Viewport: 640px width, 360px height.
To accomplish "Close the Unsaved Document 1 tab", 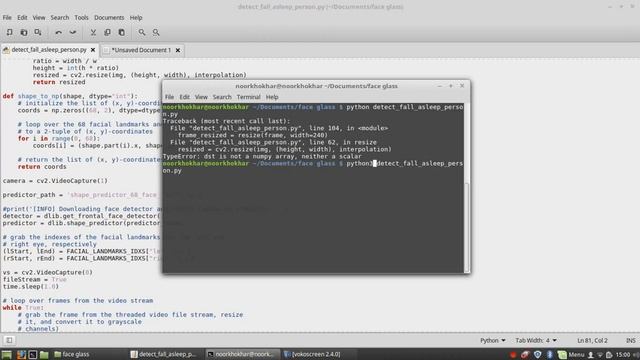I will [x=178, y=50].
